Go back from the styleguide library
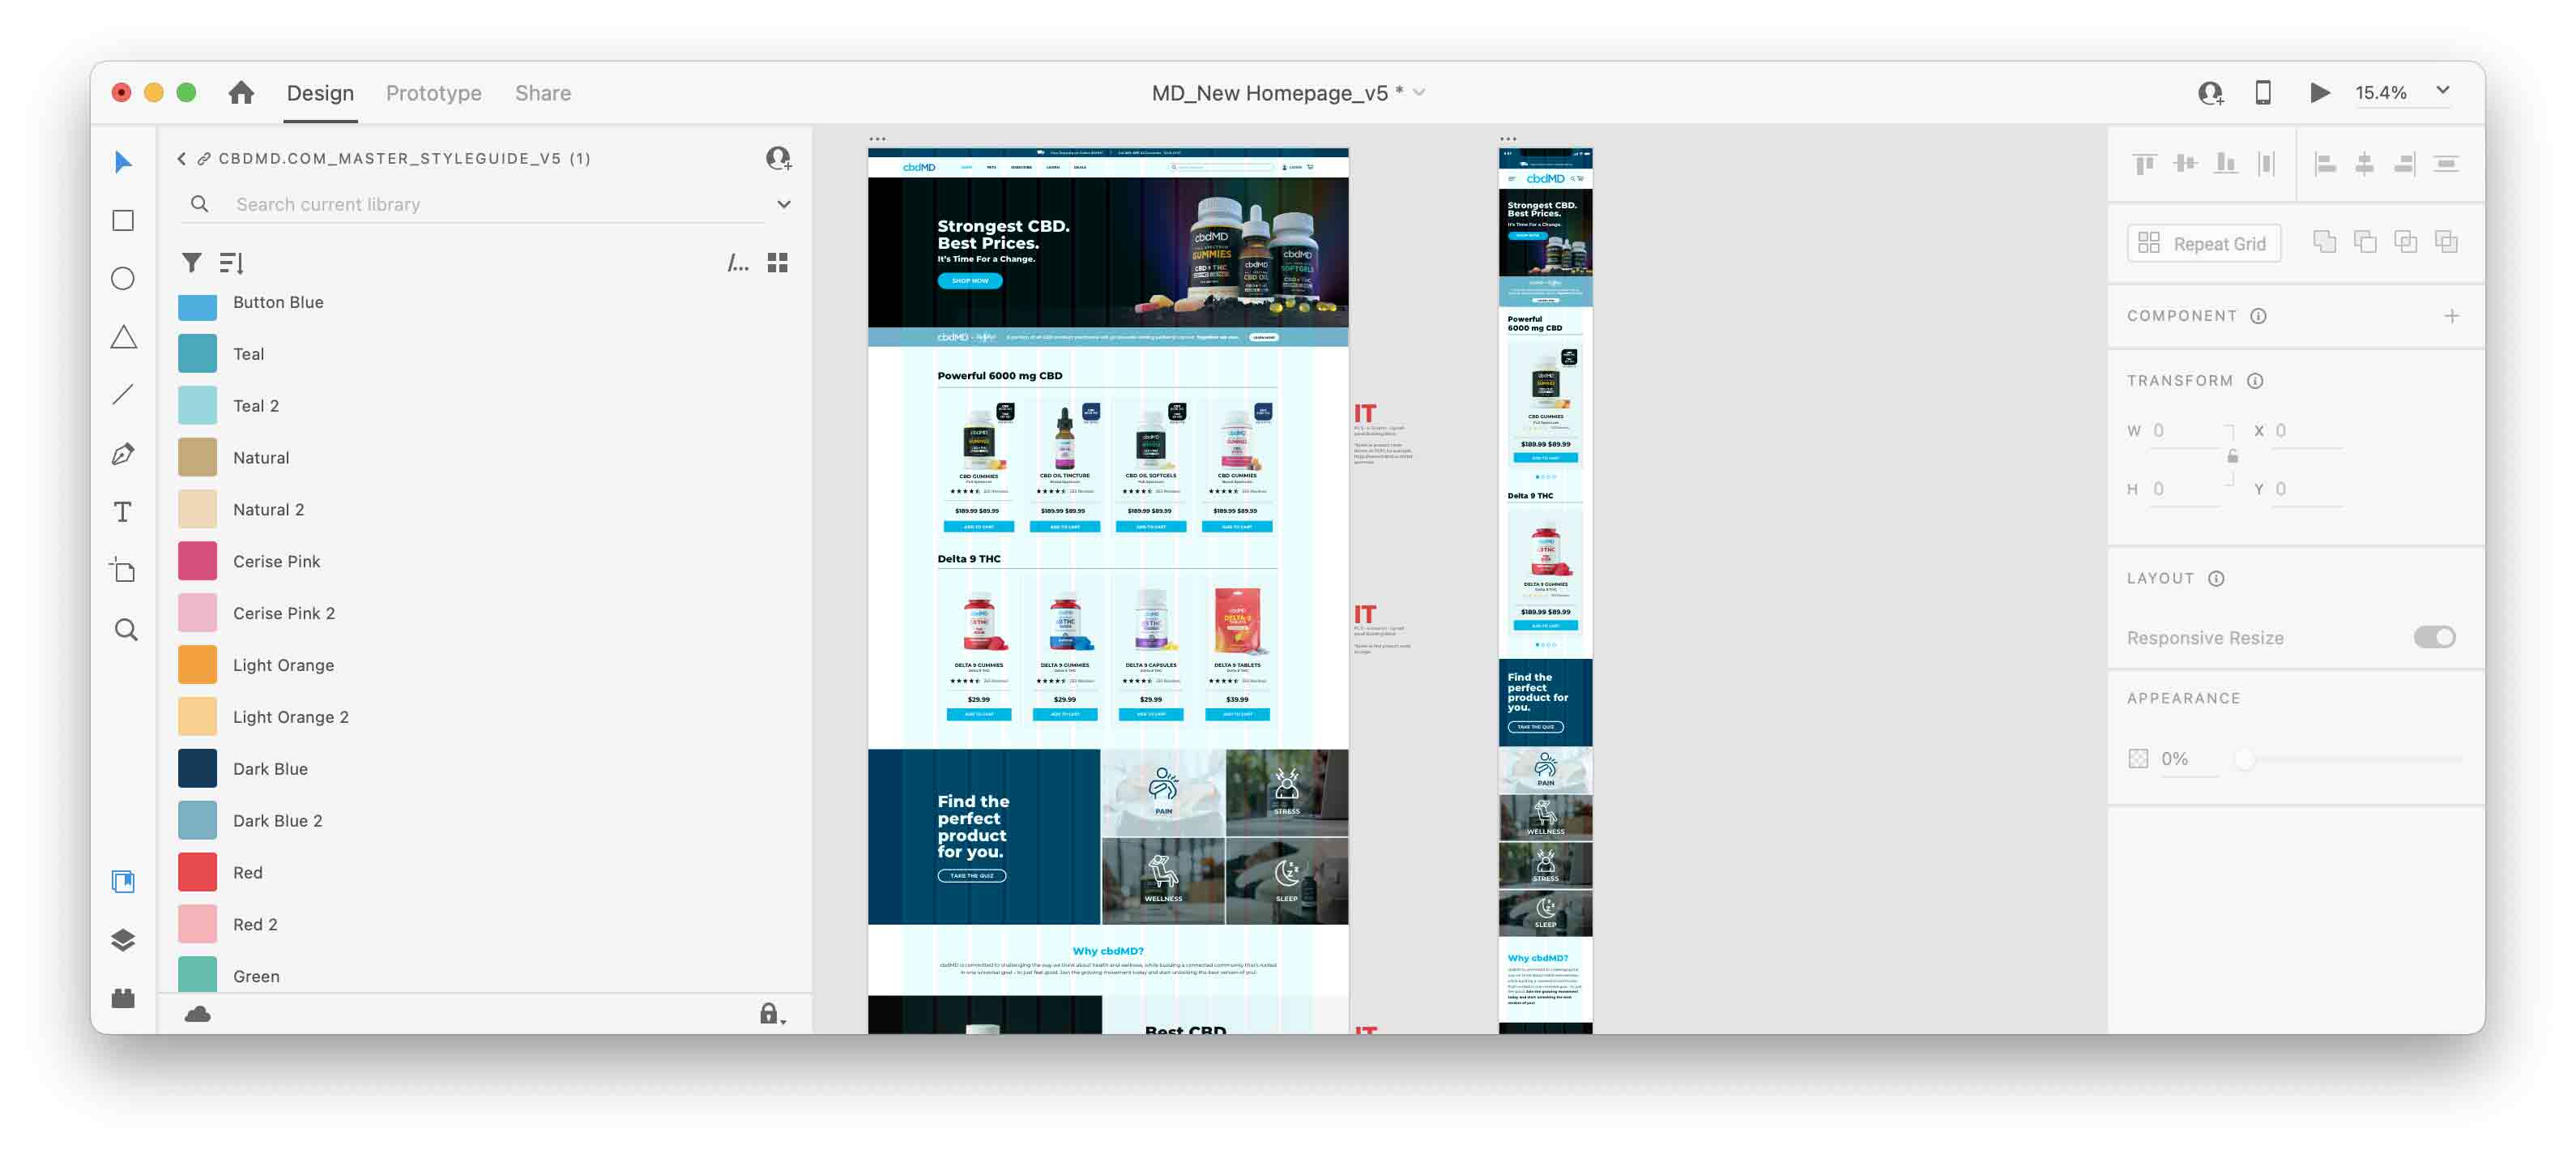 coord(181,158)
